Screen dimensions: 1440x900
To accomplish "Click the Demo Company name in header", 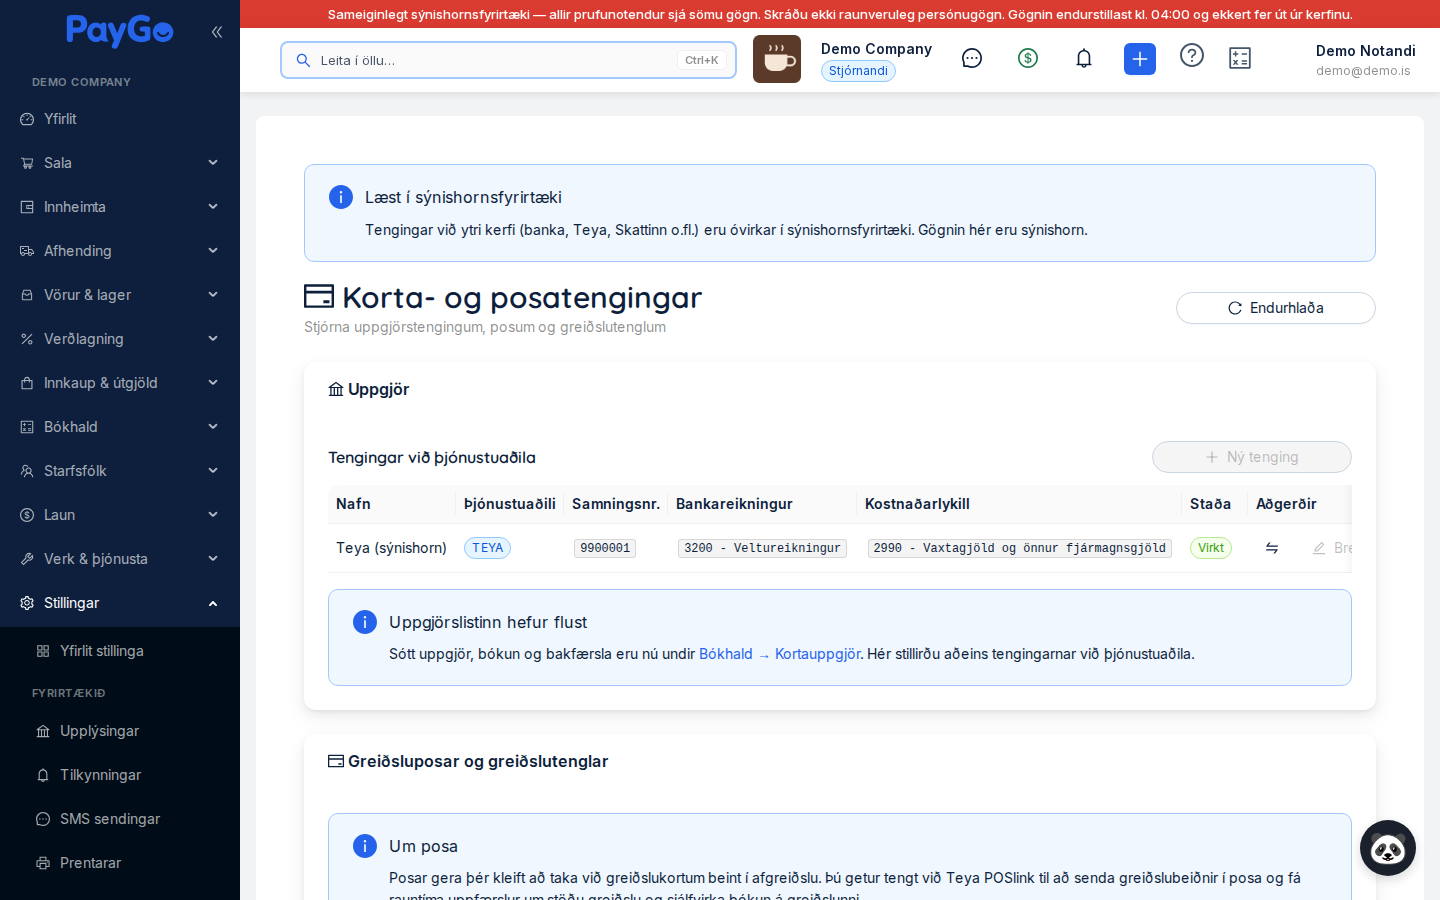I will [876, 49].
